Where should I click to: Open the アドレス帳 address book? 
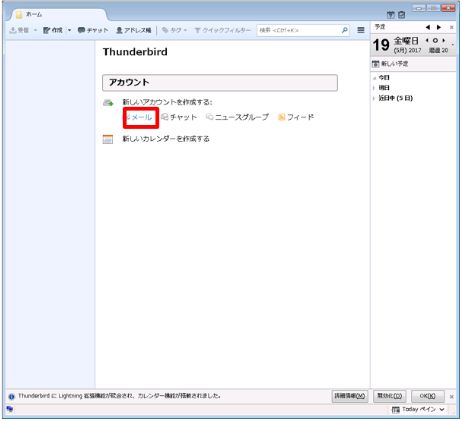(x=133, y=30)
